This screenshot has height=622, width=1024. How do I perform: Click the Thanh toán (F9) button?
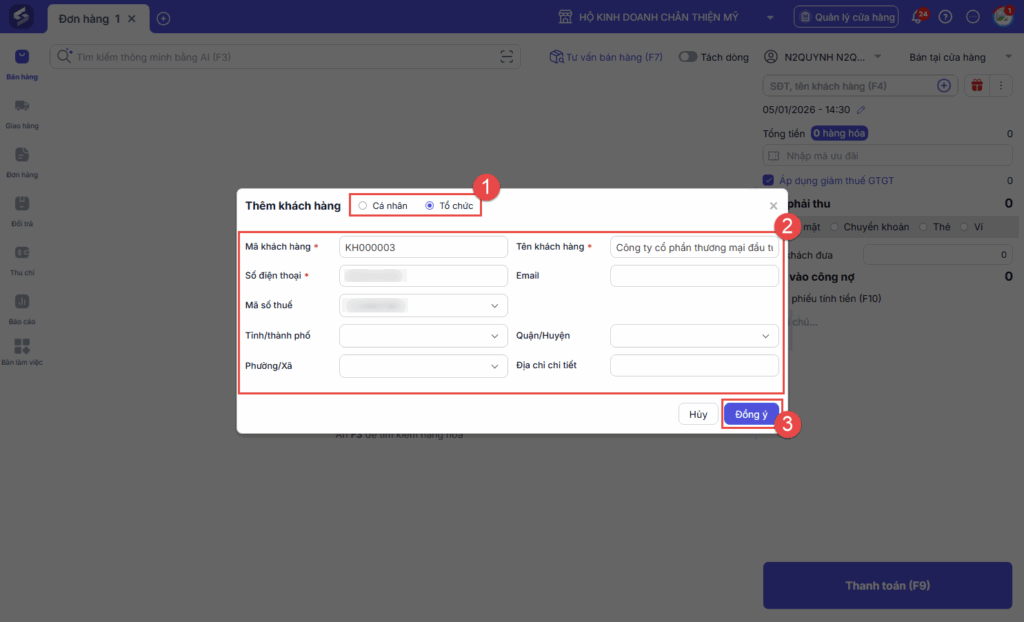(x=888, y=585)
